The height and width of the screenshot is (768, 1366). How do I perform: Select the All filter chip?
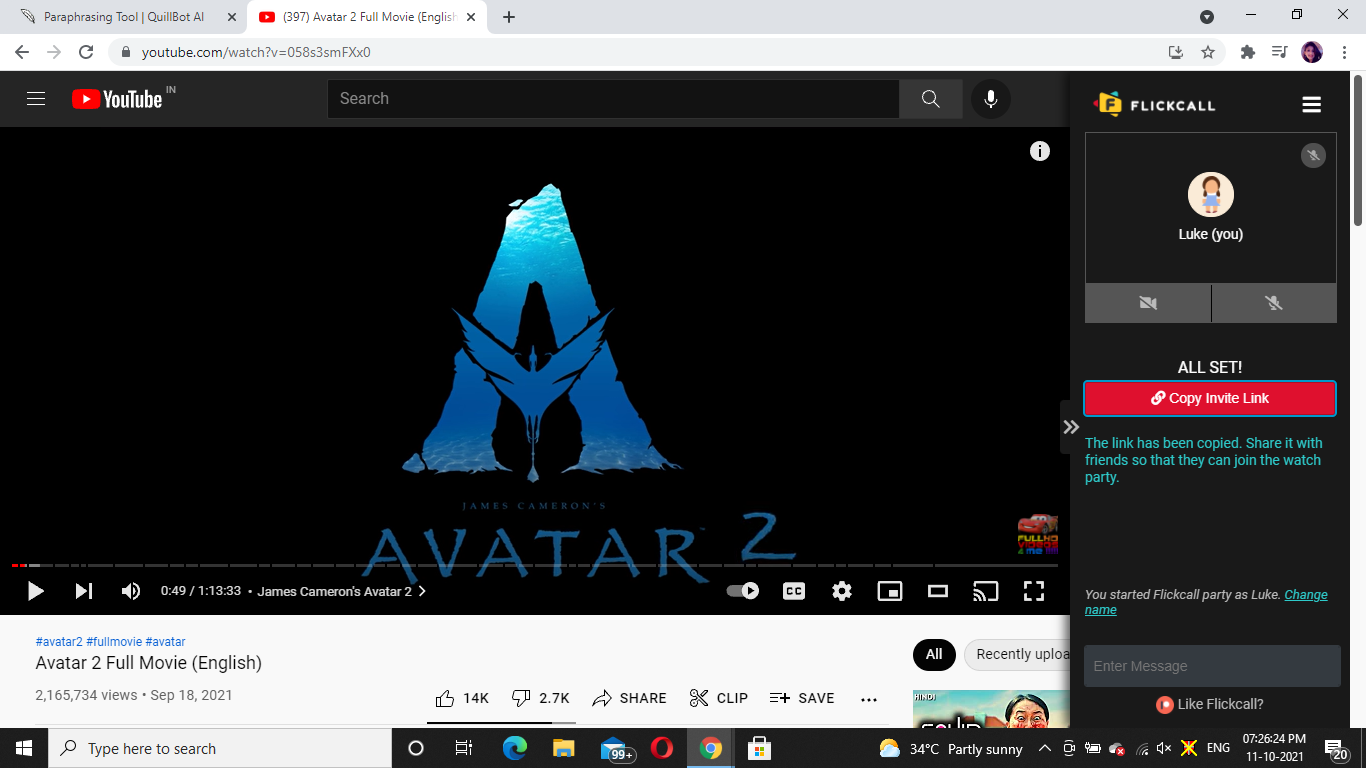click(934, 654)
